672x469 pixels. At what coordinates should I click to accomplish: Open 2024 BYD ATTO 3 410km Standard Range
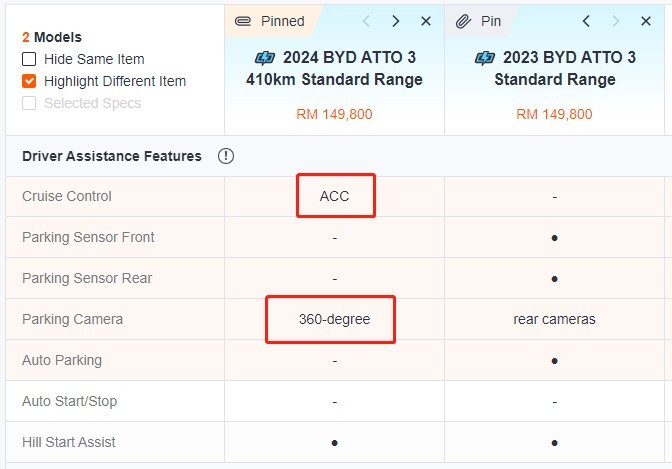point(334,68)
